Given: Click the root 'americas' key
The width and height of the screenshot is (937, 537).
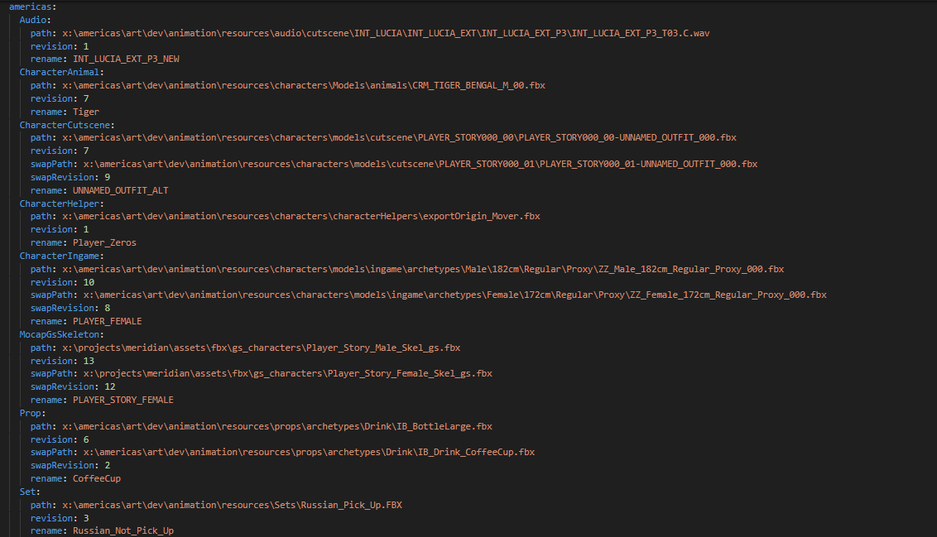Looking at the screenshot, I should (31, 6).
